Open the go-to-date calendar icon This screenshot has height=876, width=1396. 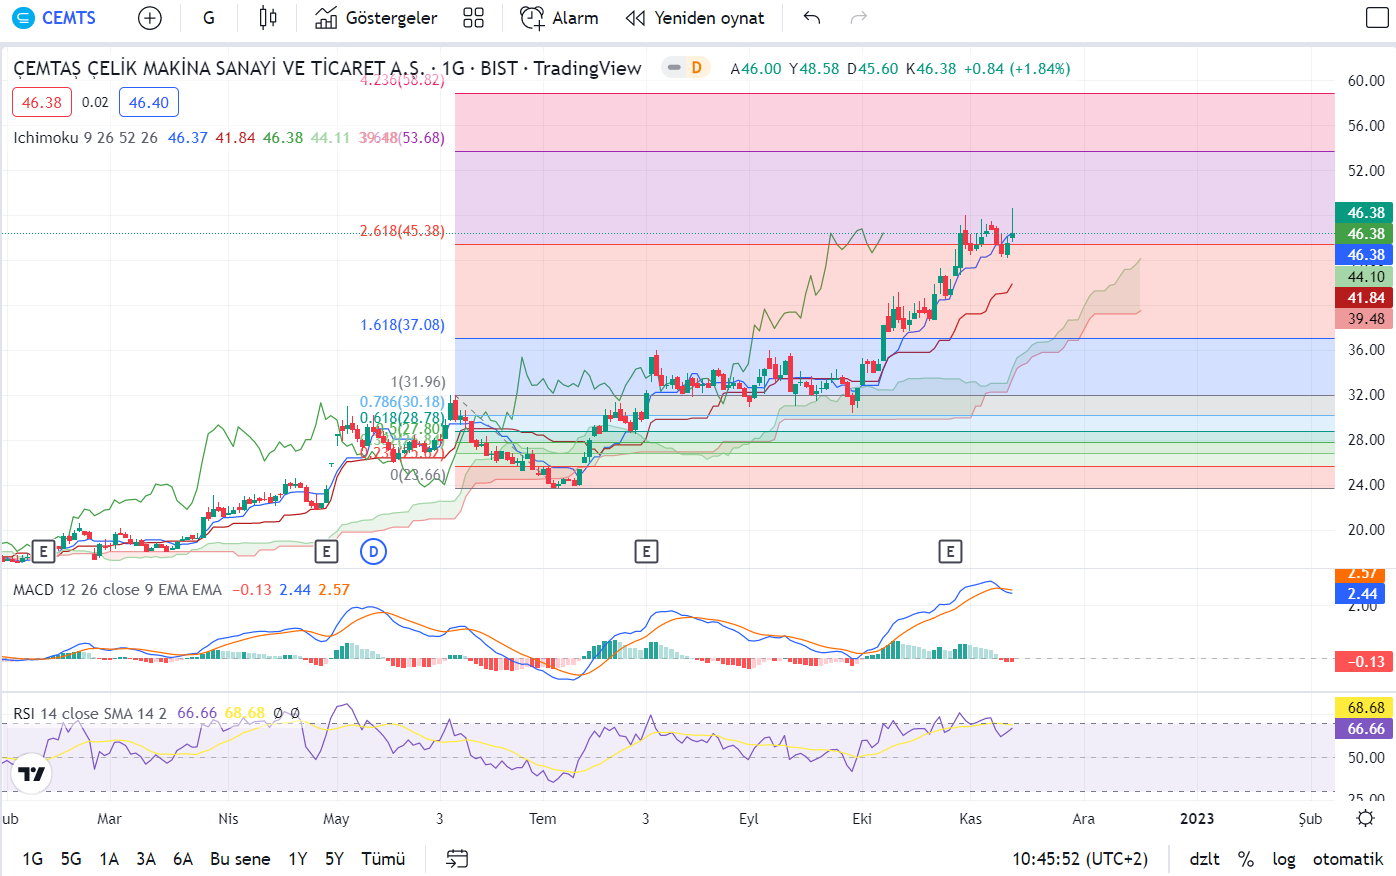tap(457, 859)
